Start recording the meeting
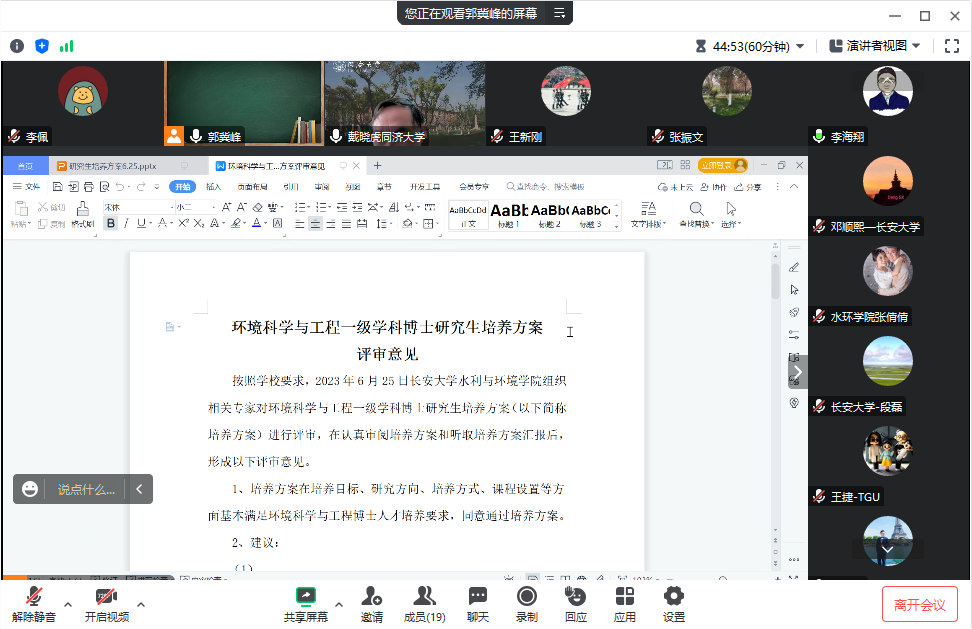 click(526, 597)
